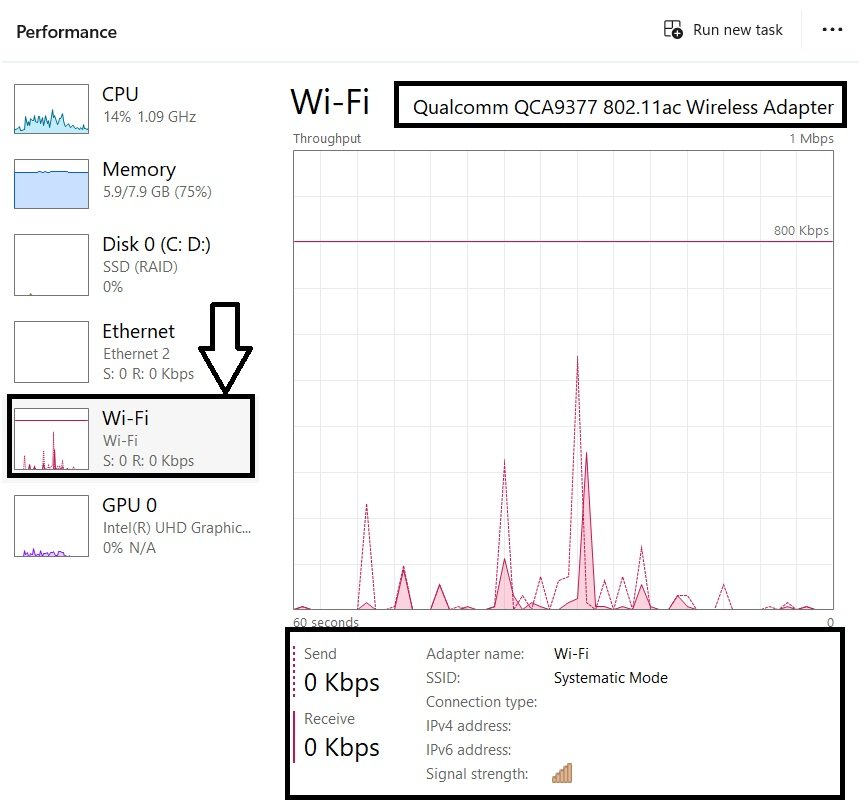The height and width of the screenshot is (804, 861).
Task: Click the 800 Kbps graph marker label
Action: click(x=801, y=230)
